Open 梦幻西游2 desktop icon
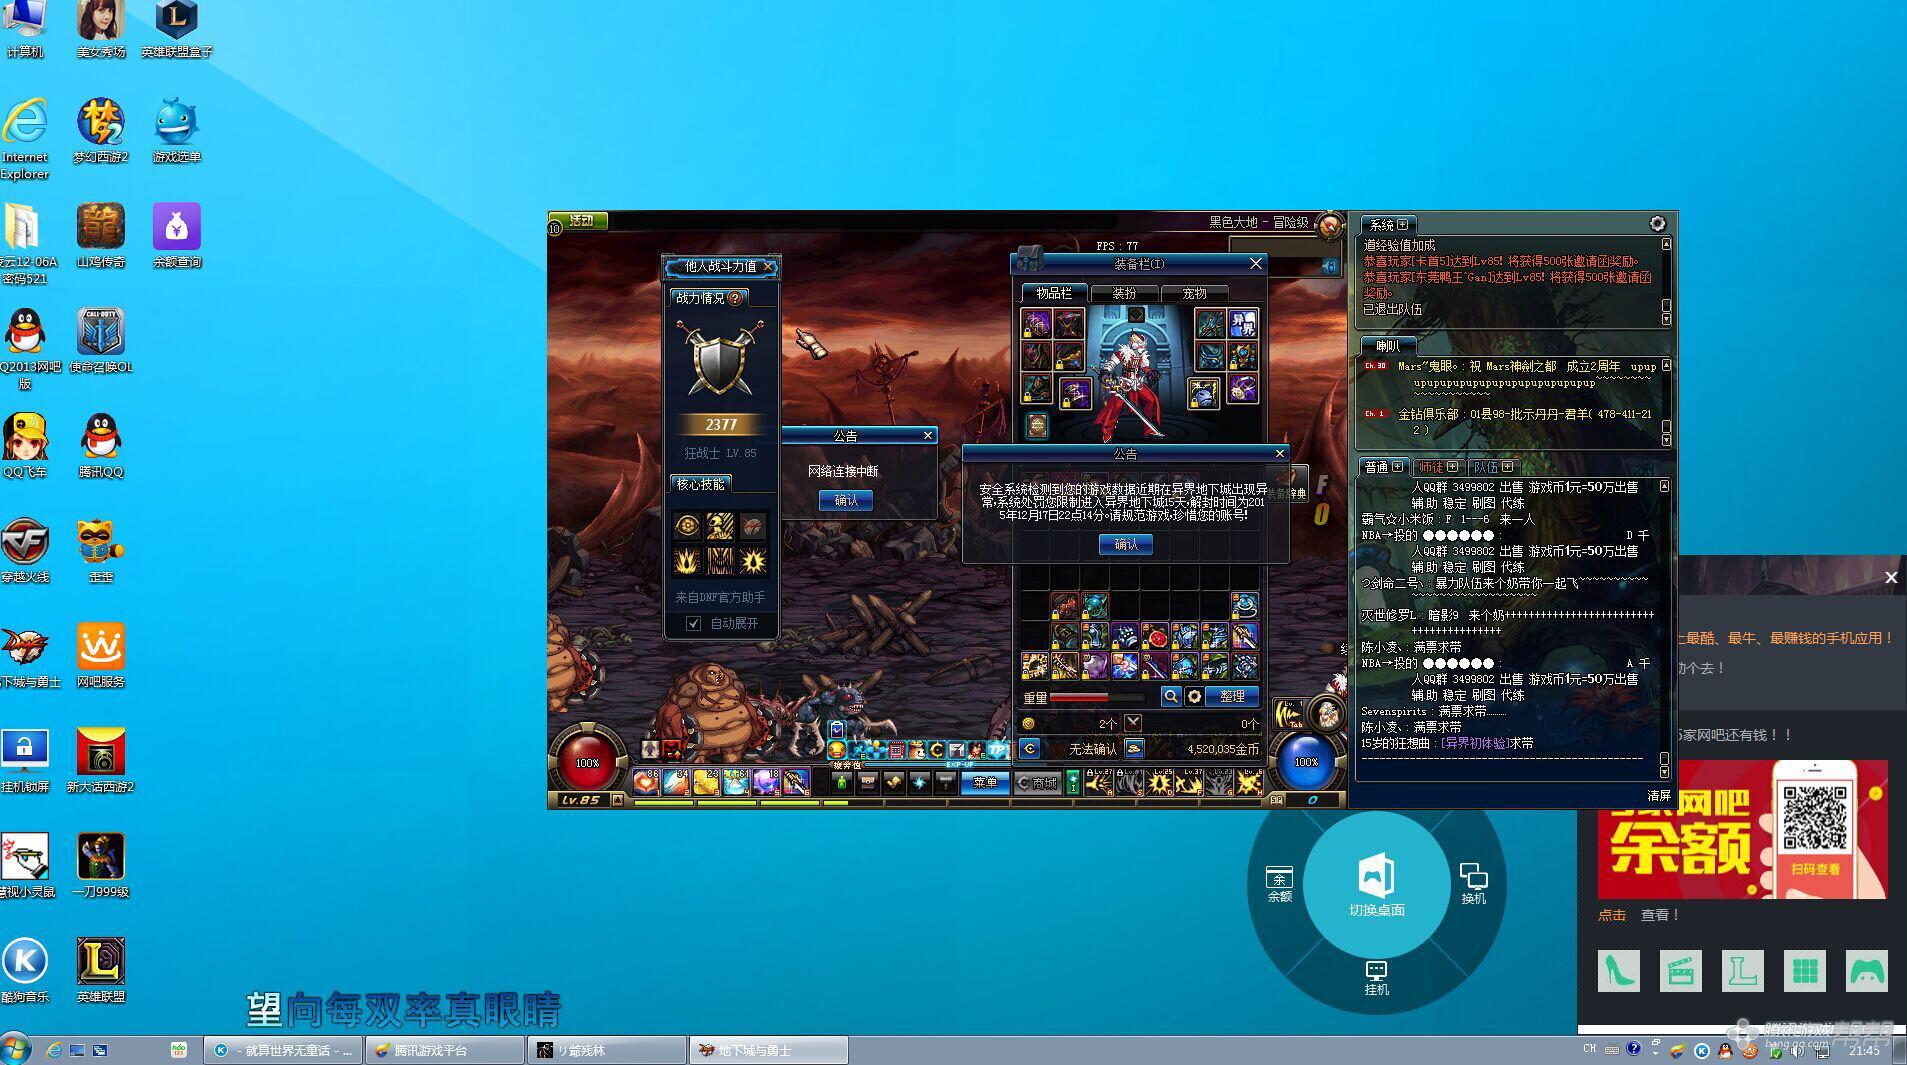1907x1065 pixels. tap(101, 131)
